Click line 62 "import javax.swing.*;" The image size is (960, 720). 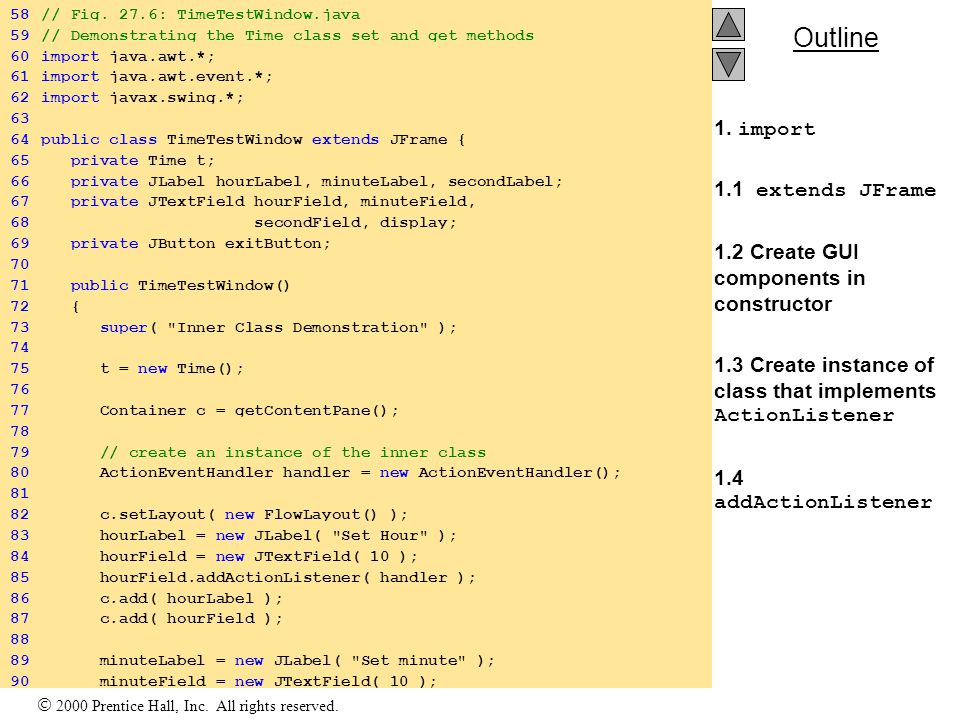coord(142,97)
